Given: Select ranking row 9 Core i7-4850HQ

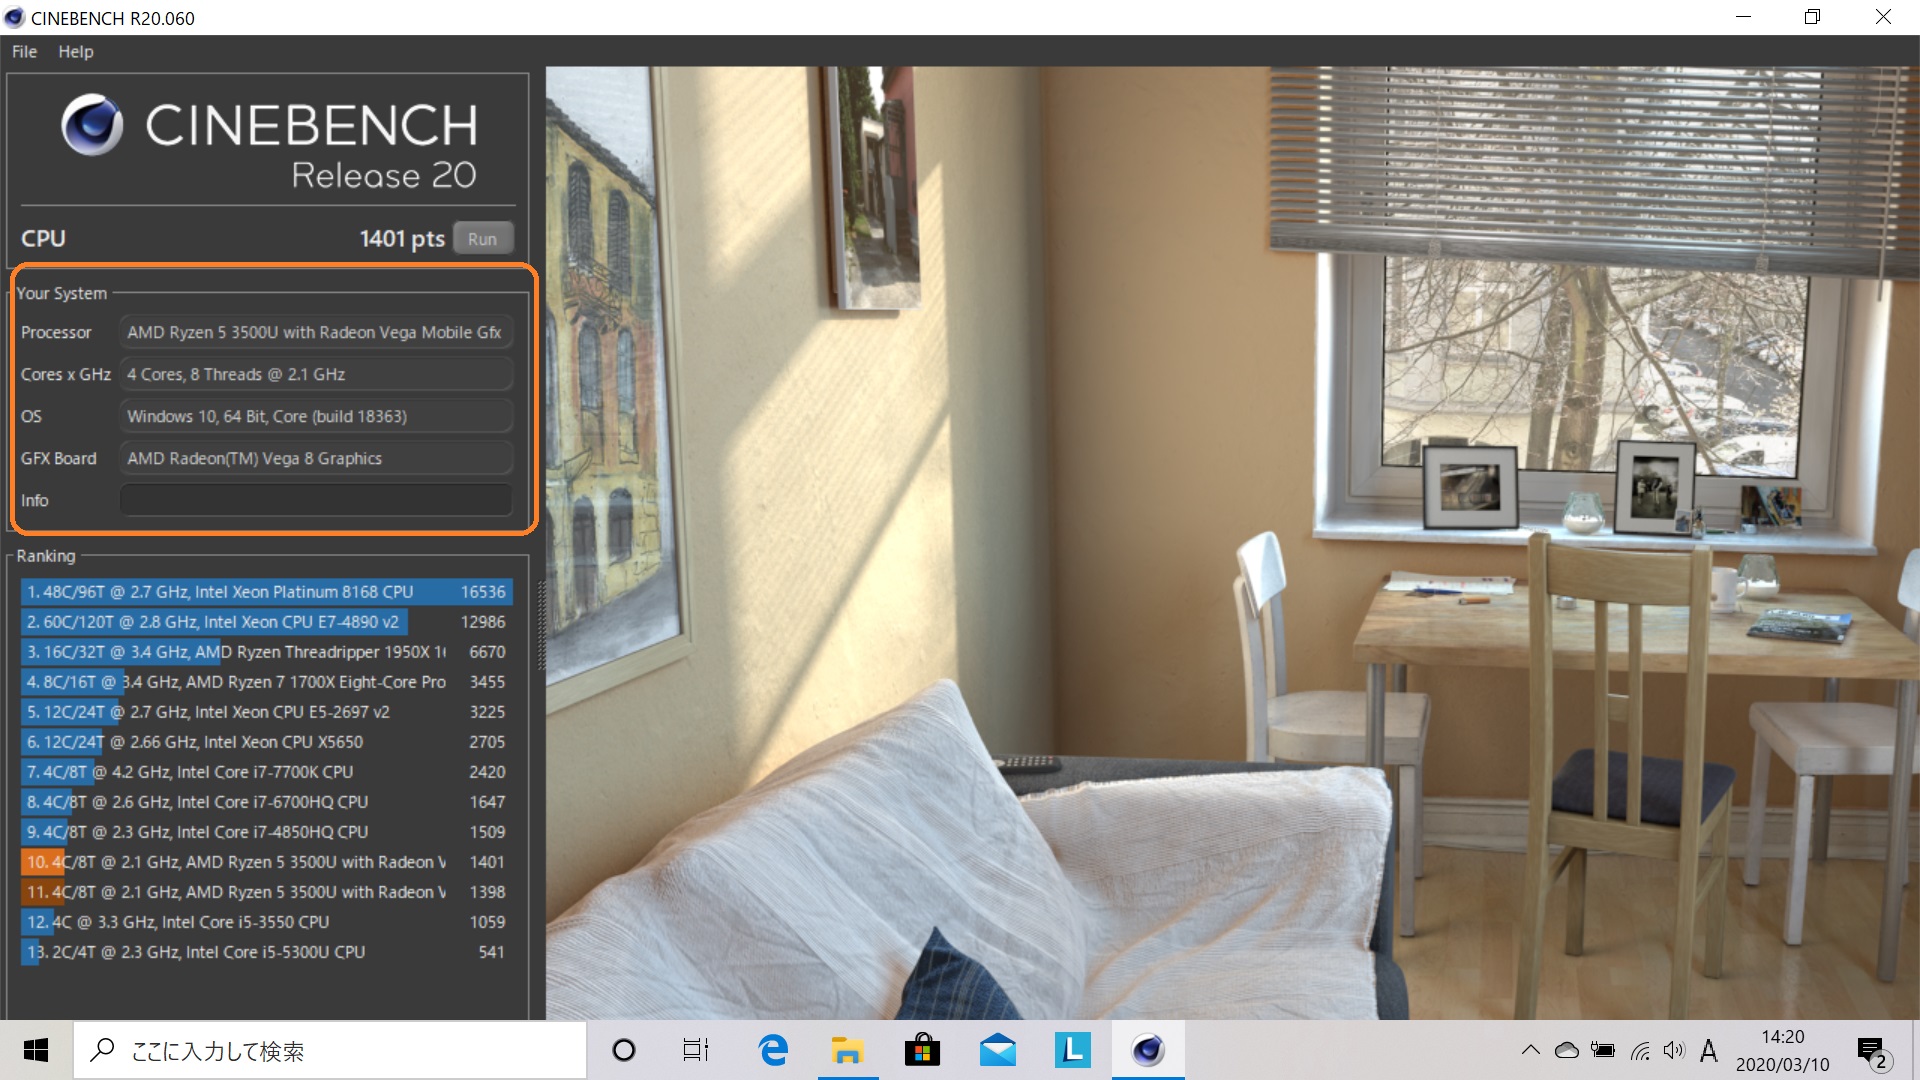Looking at the screenshot, I should 266,832.
